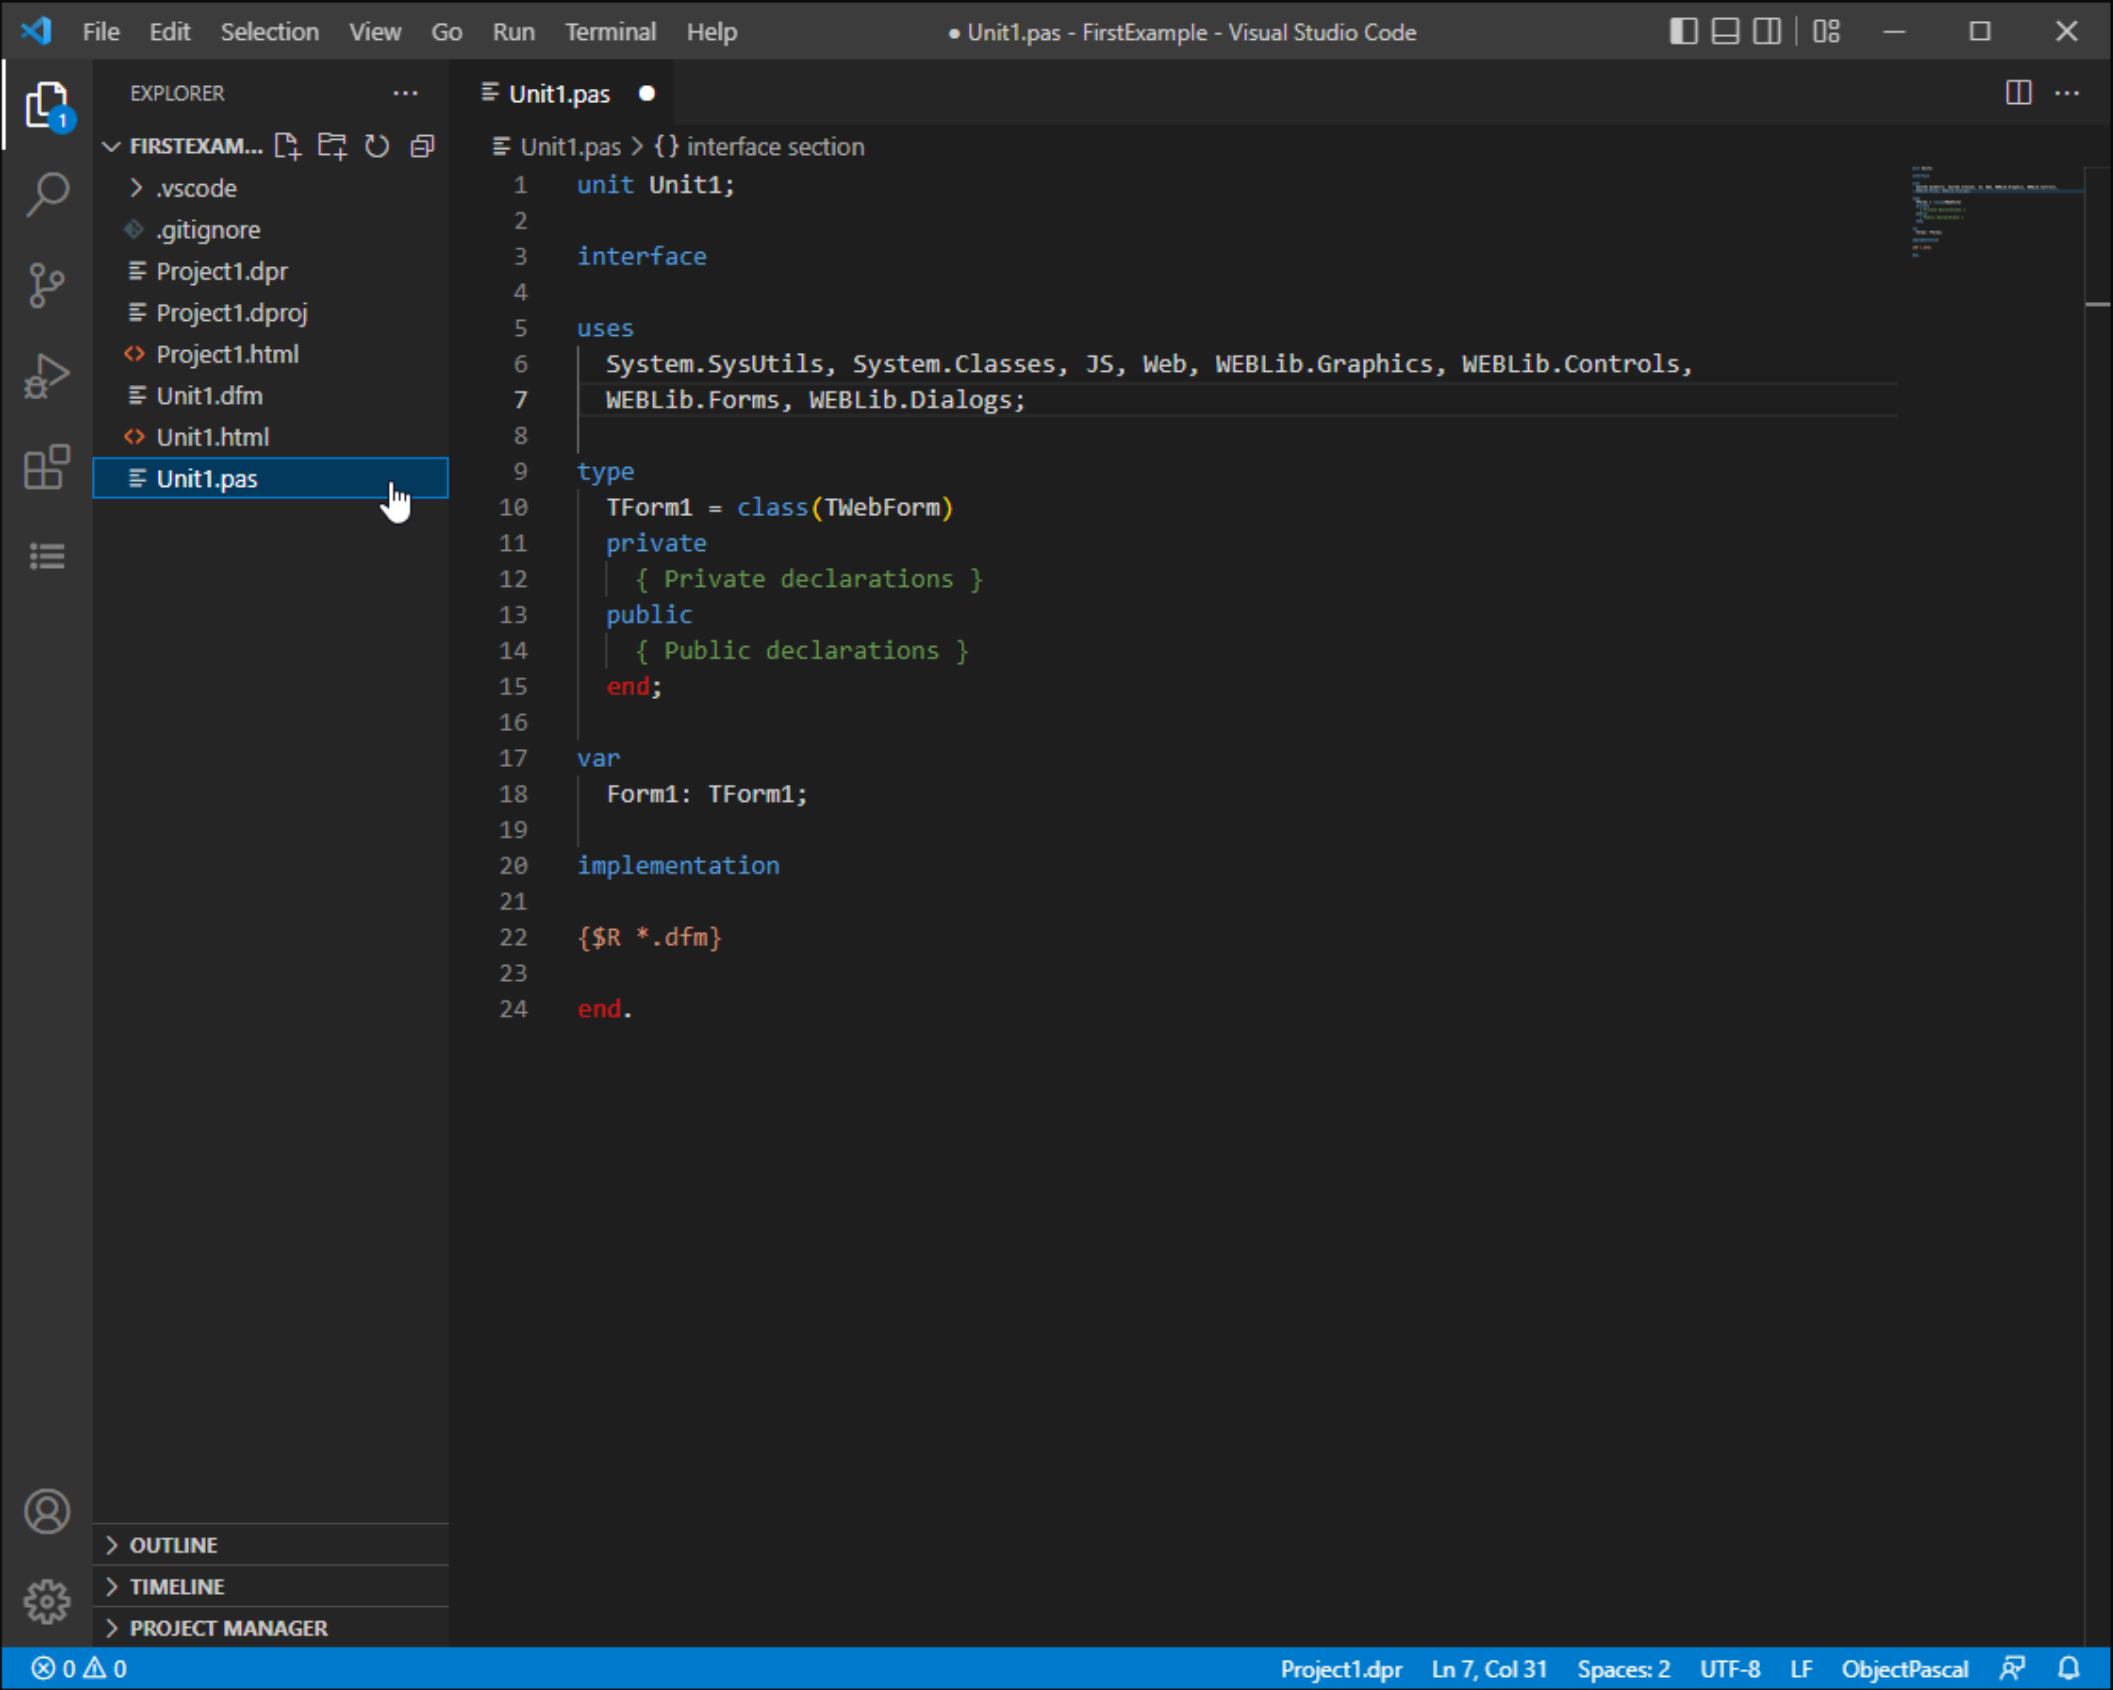The width and height of the screenshot is (2113, 1690).
Task: Expand the OUTLINE section
Action: [270, 1545]
